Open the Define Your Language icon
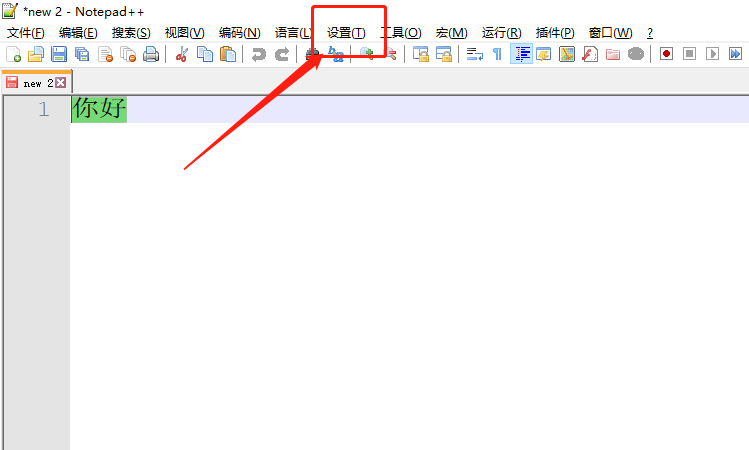This screenshot has width=749, height=450. 544,54
